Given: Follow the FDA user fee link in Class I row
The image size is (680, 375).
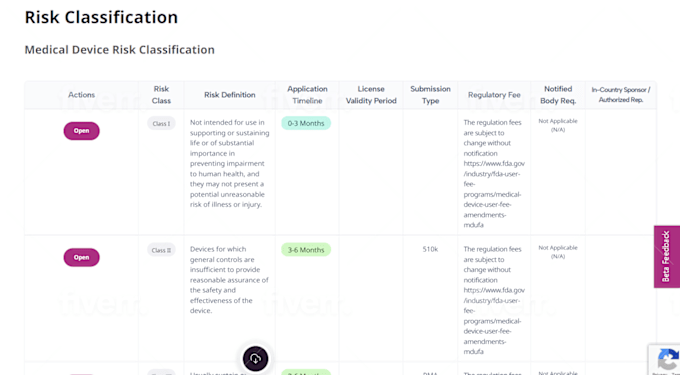Looking at the screenshot, I should (x=494, y=194).
